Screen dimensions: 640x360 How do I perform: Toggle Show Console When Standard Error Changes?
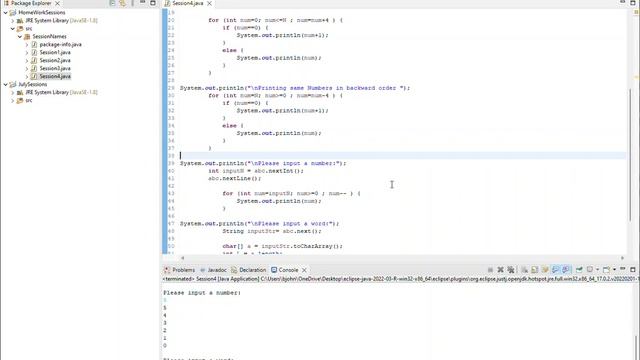565,270
